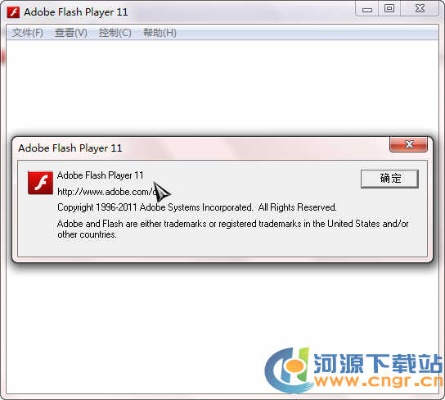Click the Flash logo in the title bar
Screen dimensions: 445x400
pyautogui.click(x=13, y=12)
